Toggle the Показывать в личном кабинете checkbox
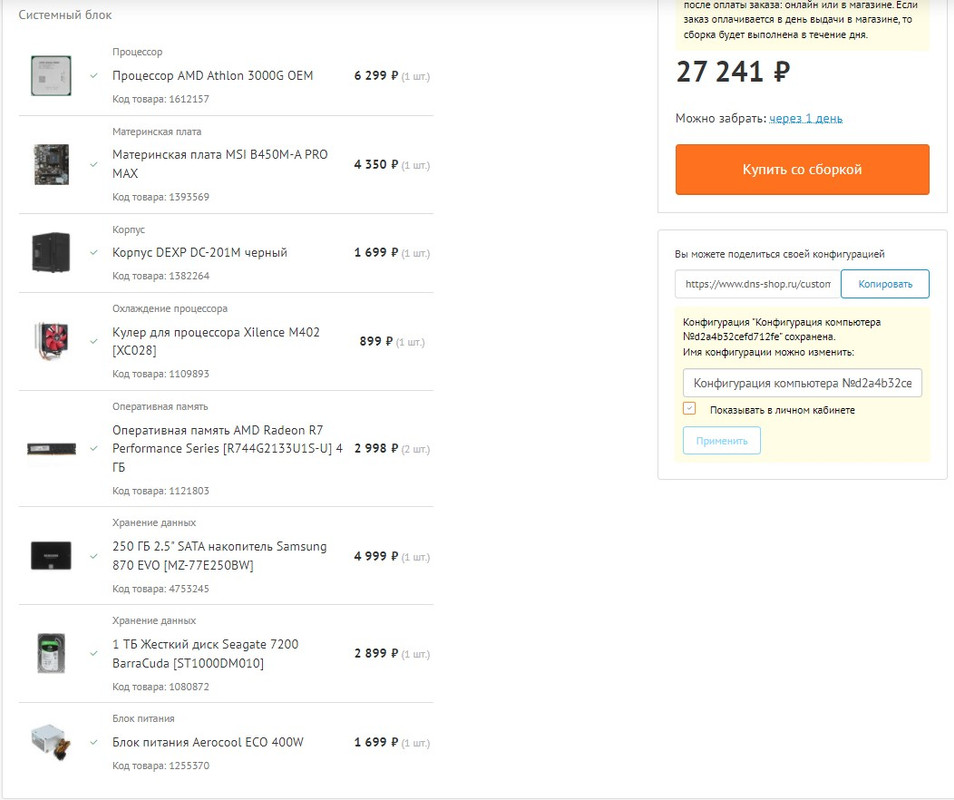The width and height of the screenshot is (954, 800). pyautogui.click(x=689, y=409)
